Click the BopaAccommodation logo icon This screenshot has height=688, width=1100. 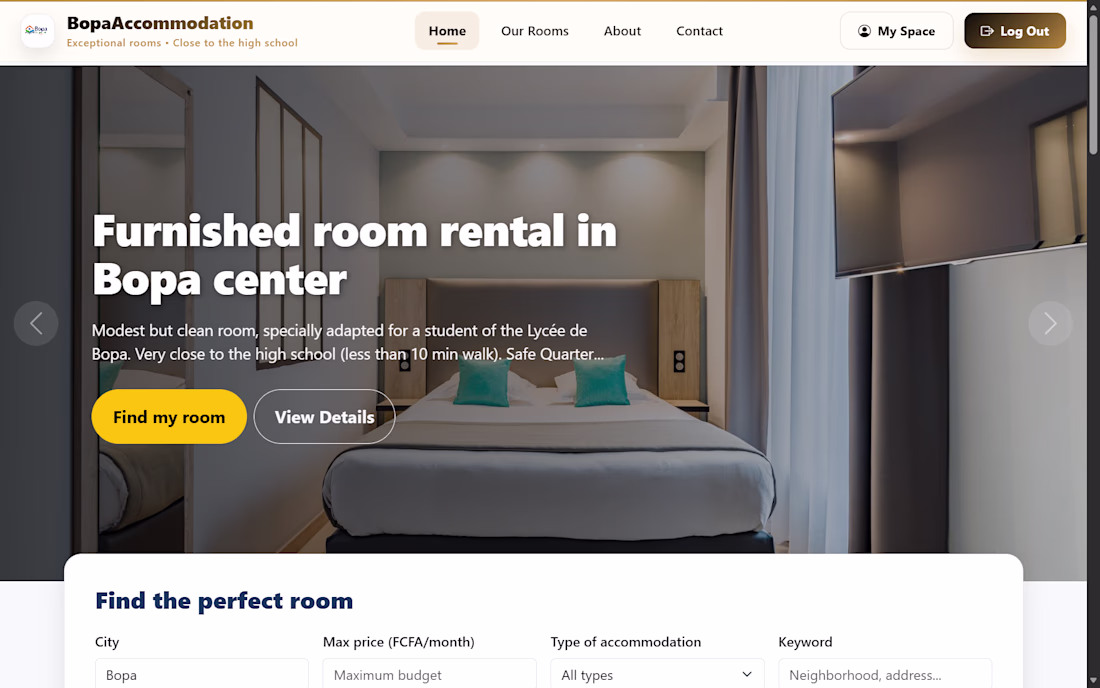[37, 31]
